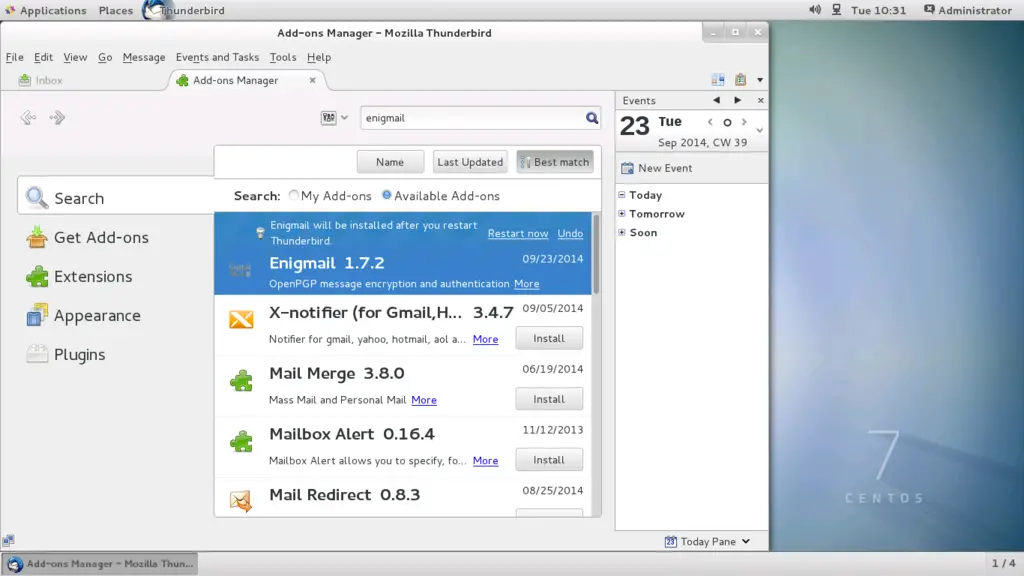Click Add-ons Manager taskbar button

100,564
